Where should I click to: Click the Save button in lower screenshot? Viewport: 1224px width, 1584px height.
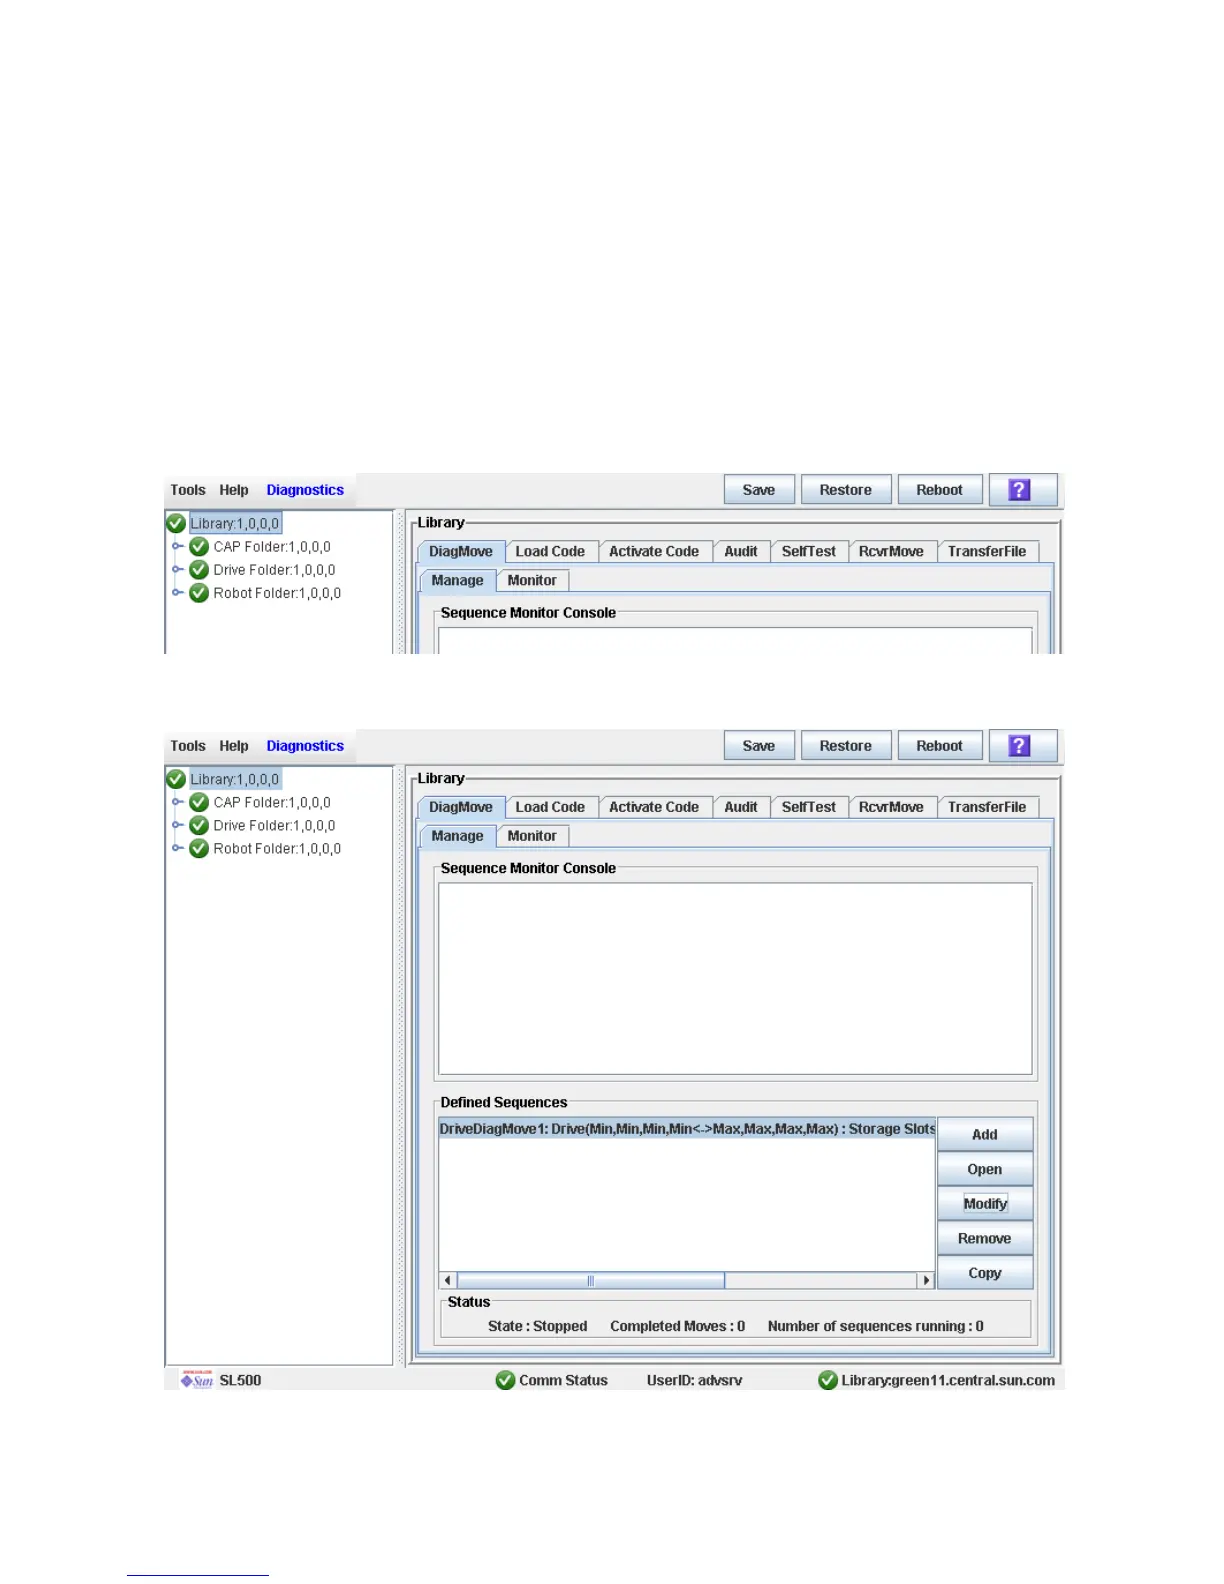pyautogui.click(x=759, y=746)
